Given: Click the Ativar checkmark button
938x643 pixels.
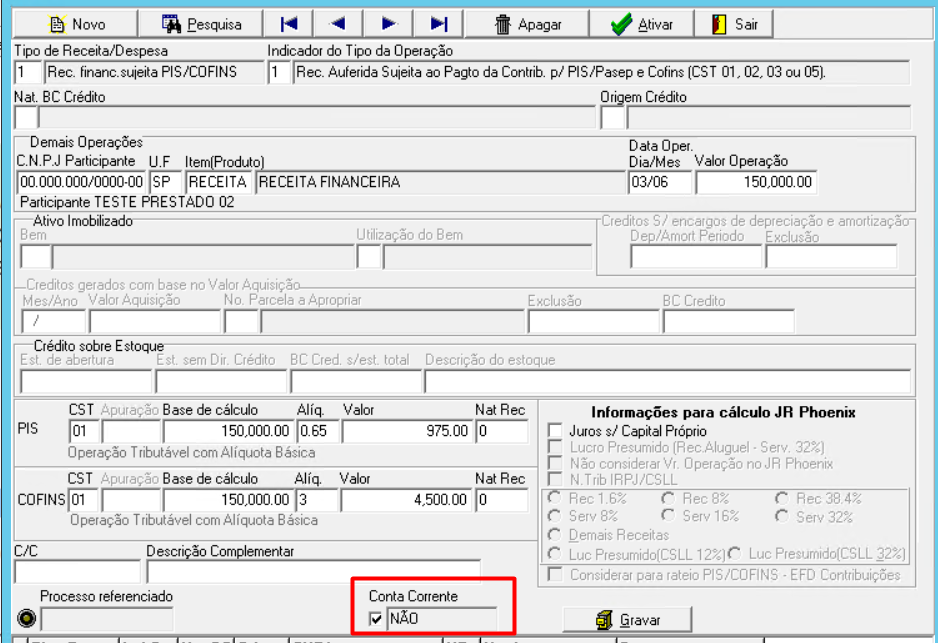Looking at the screenshot, I should (x=641, y=24).
